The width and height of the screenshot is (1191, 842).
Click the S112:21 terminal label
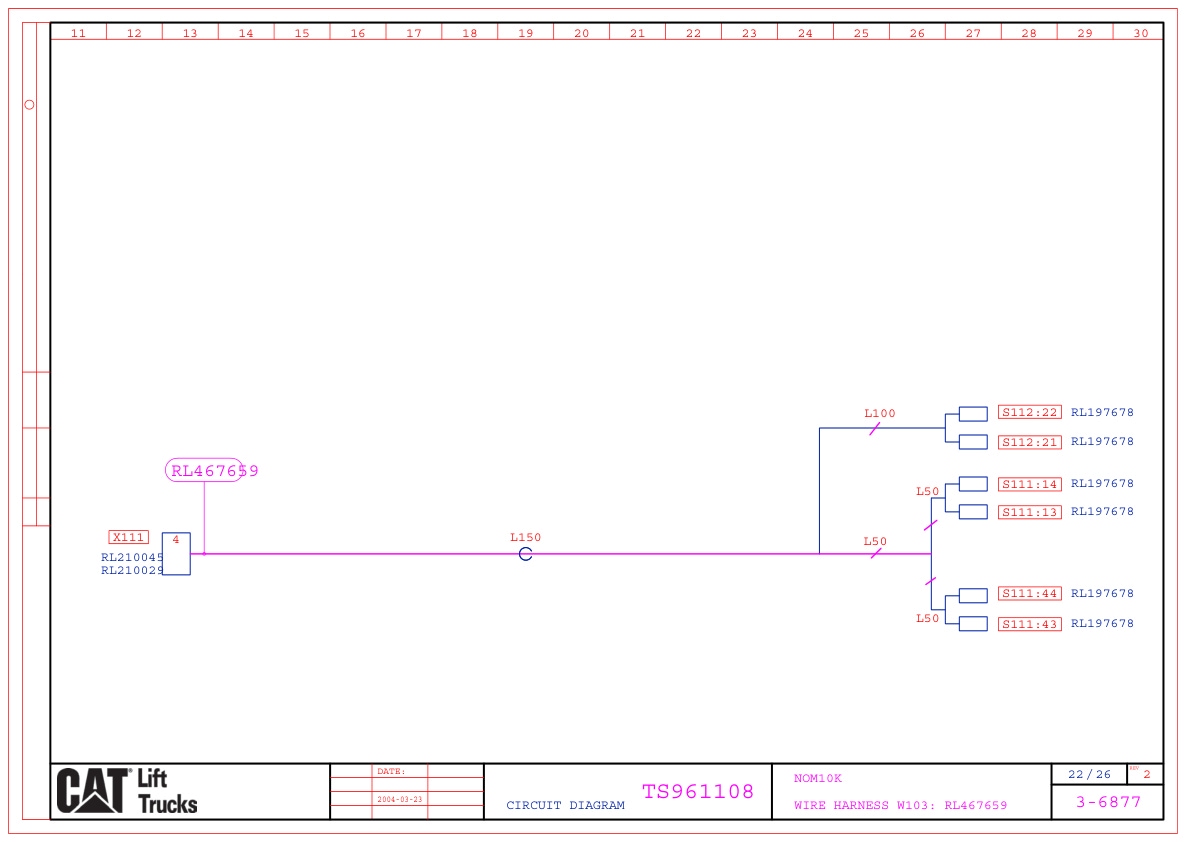click(1030, 442)
